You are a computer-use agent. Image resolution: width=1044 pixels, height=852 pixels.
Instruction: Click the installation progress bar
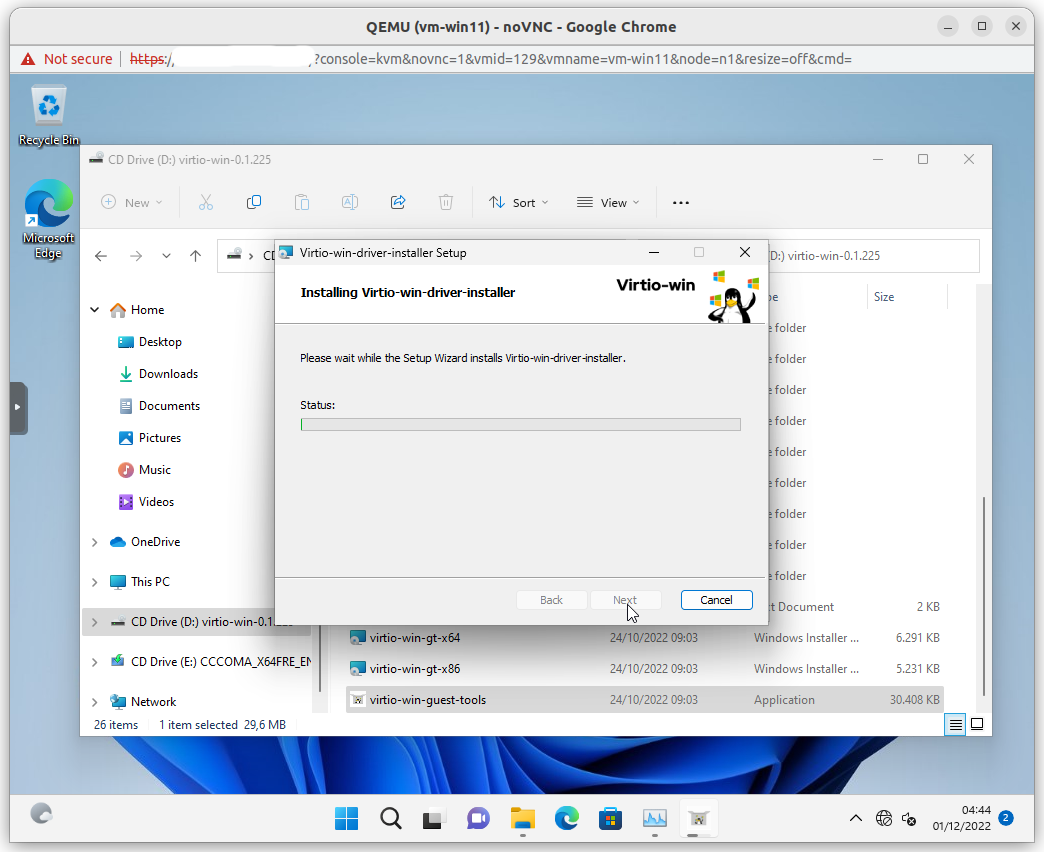521,425
